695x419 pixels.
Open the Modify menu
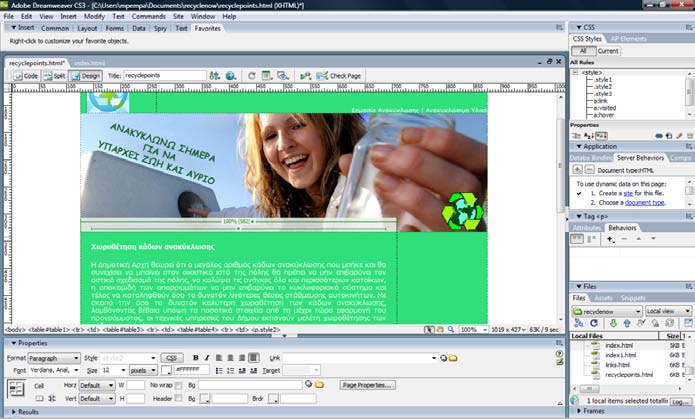click(94, 16)
